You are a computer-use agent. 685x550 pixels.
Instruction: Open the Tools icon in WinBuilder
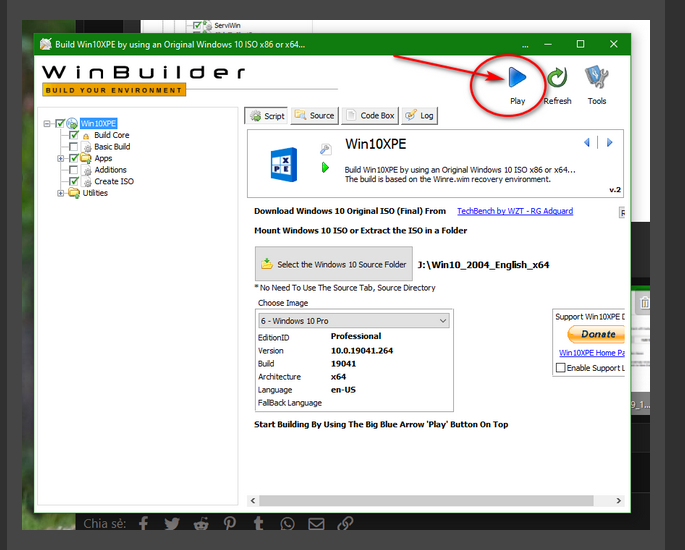597,77
